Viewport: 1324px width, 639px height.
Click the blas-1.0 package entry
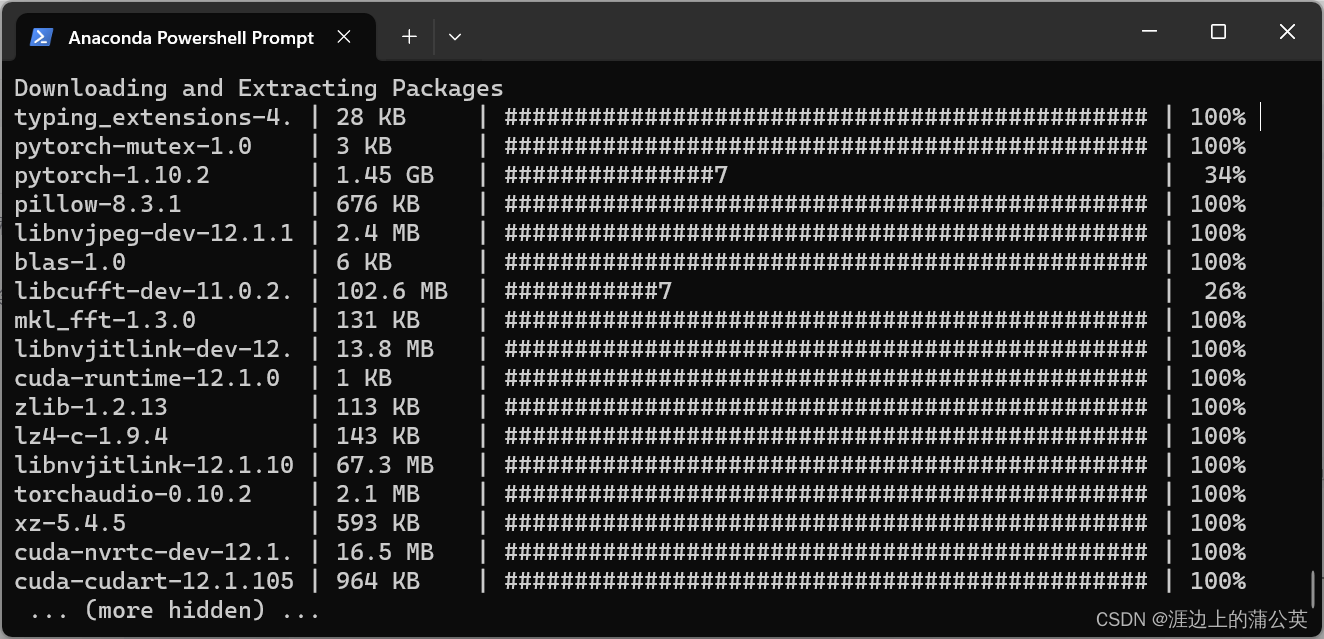pos(70,262)
